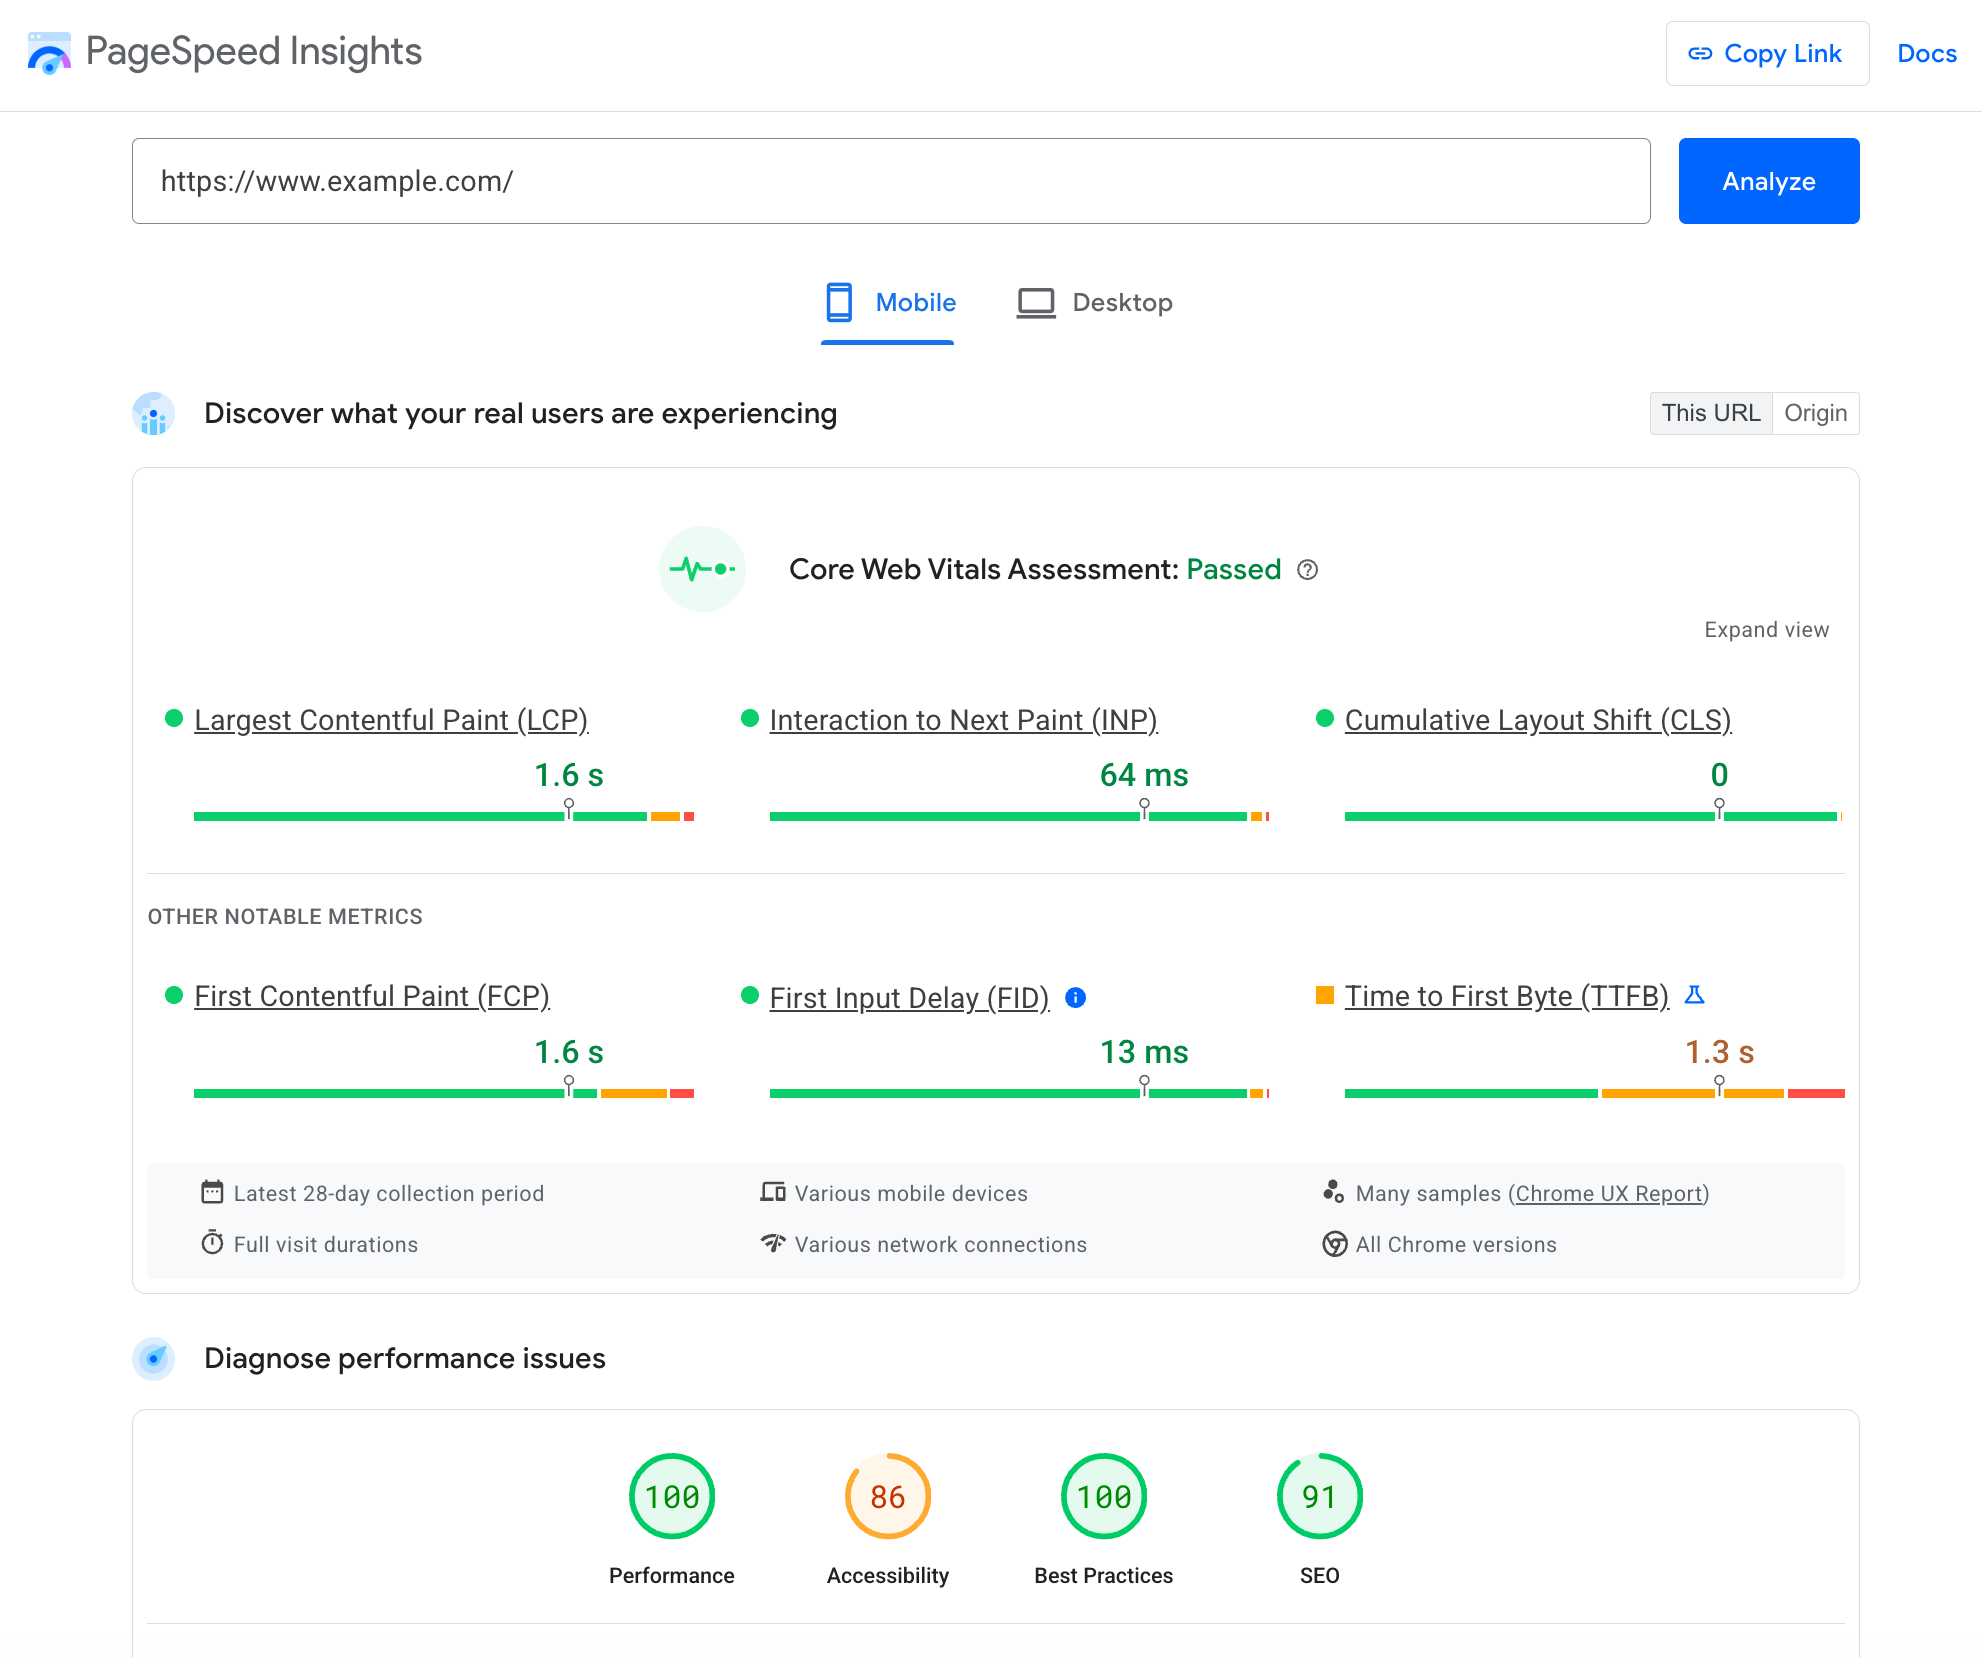Viewport: 1982px width, 1658px height.
Task: Click the Analyze button
Action: tap(1768, 179)
